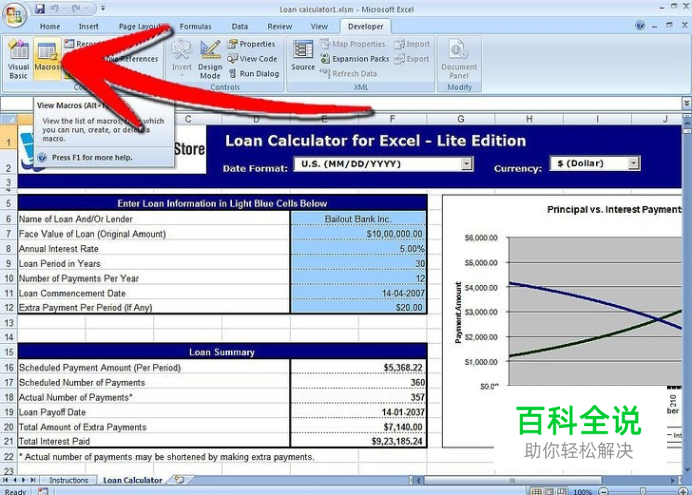Switch to the Home tab
The width and height of the screenshot is (692, 495).
(x=50, y=26)
